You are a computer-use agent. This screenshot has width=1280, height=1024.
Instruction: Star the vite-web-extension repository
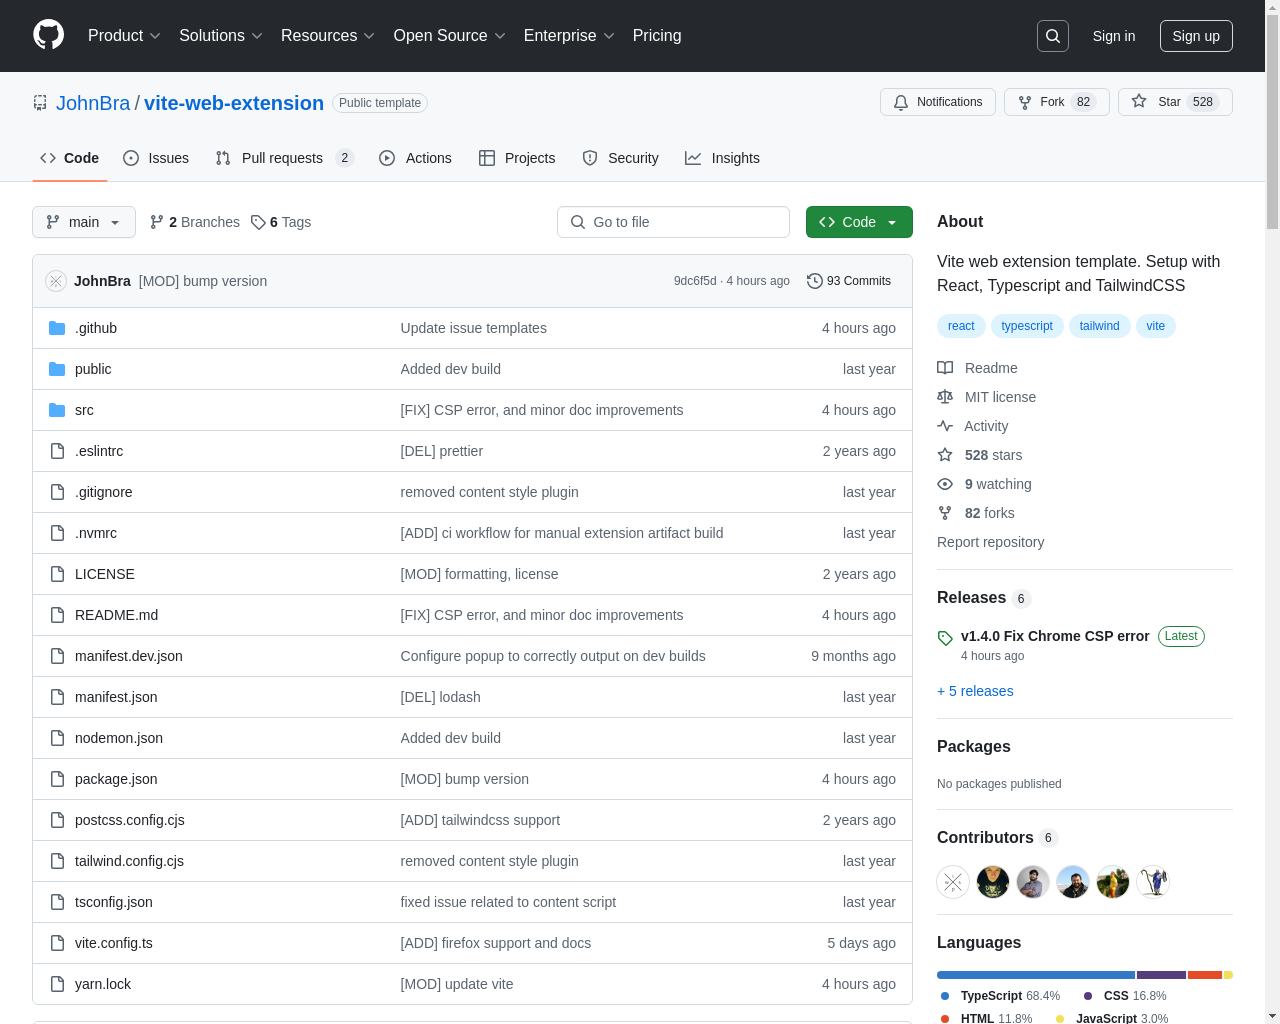1175,102
